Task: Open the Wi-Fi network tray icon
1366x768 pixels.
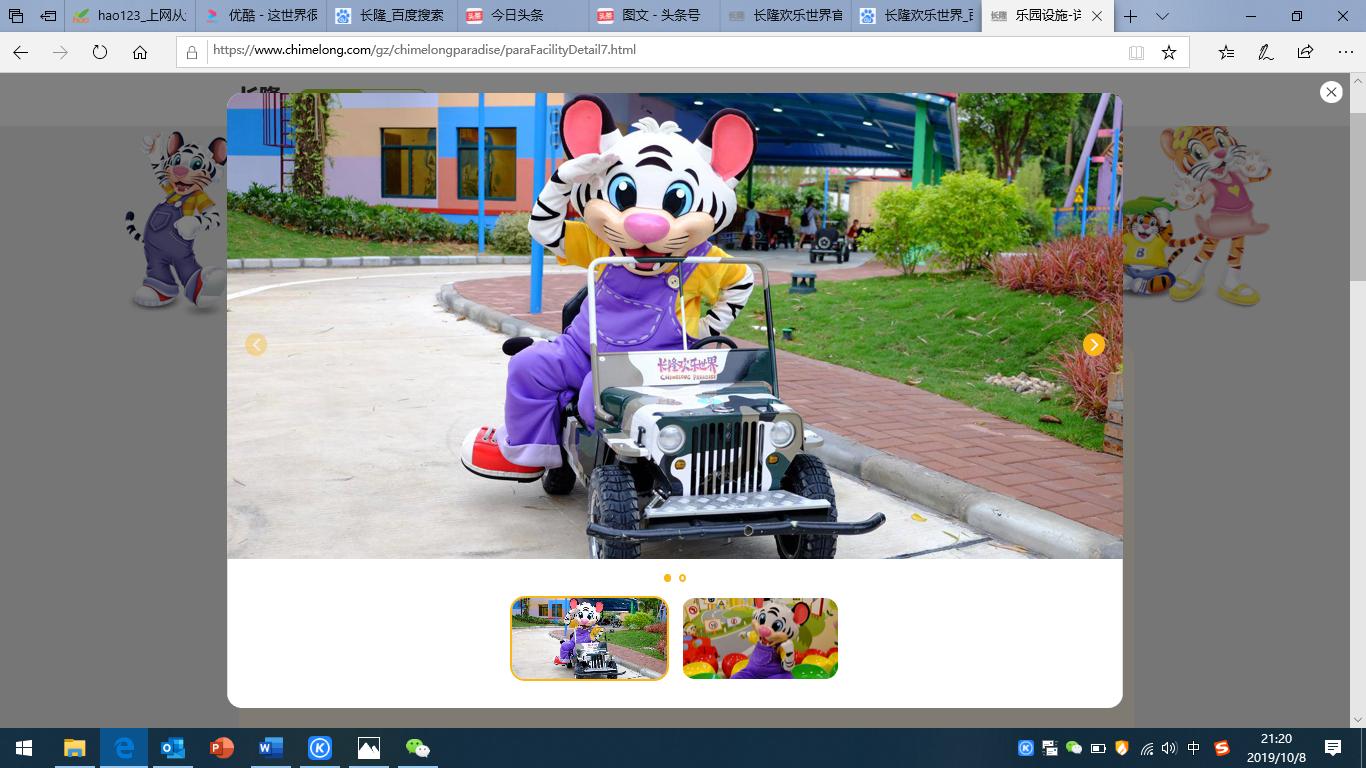Action: point(1147,748)
